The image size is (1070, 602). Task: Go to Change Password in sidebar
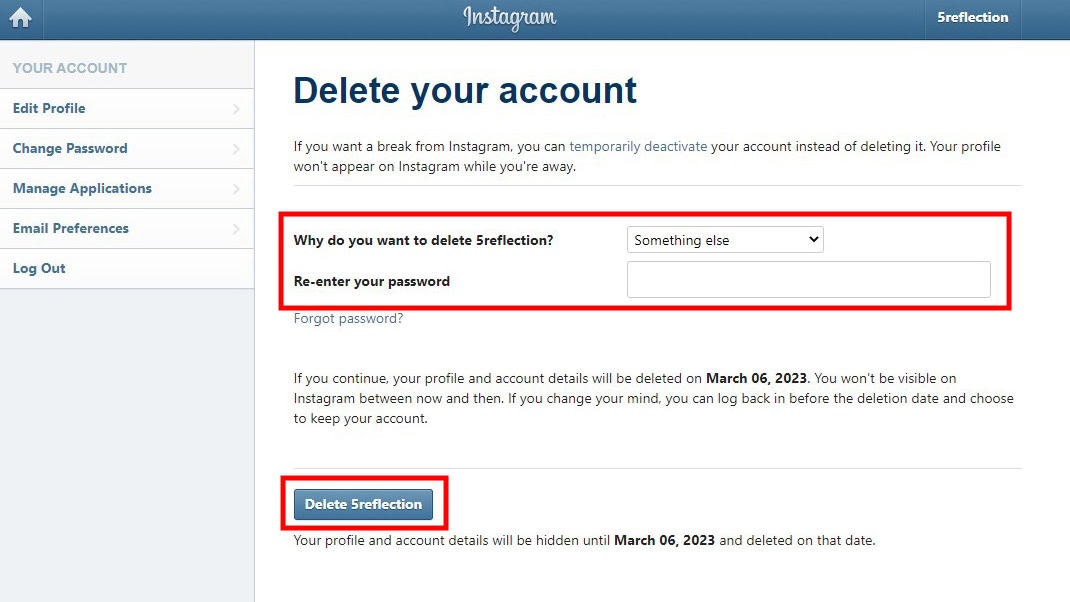point(70,148)
